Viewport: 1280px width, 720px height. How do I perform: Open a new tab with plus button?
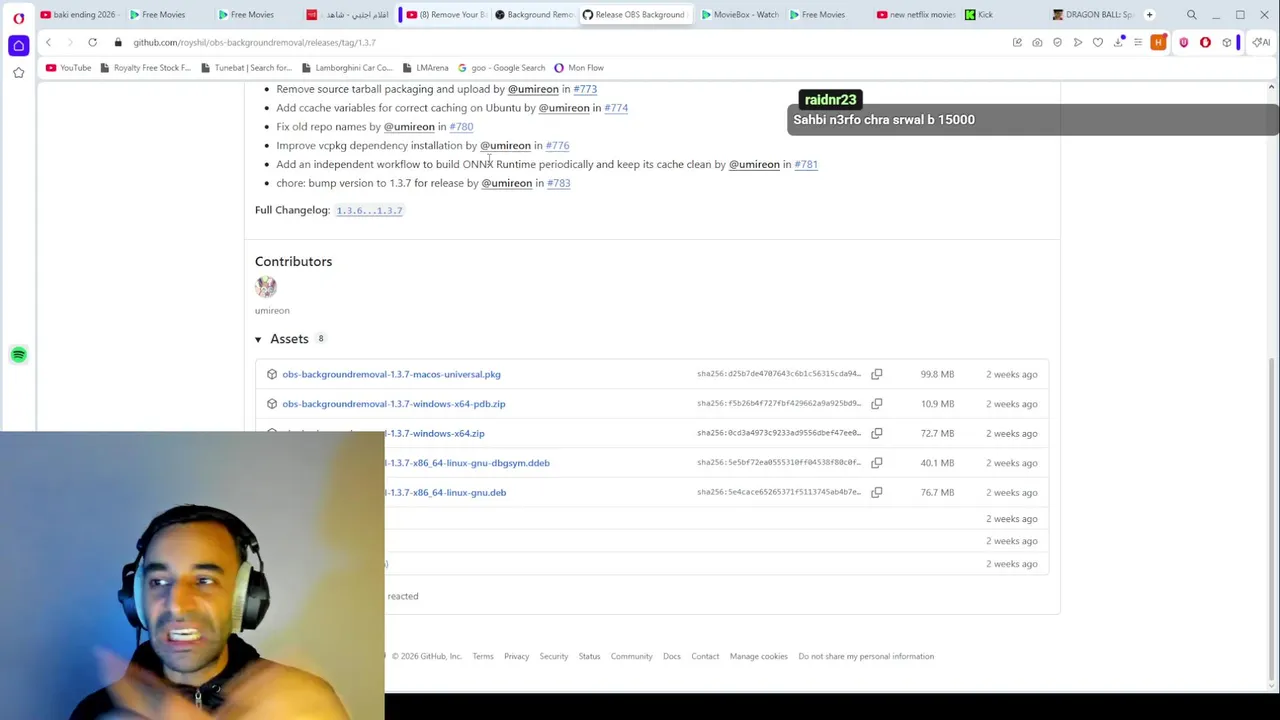pos(1149,15)
